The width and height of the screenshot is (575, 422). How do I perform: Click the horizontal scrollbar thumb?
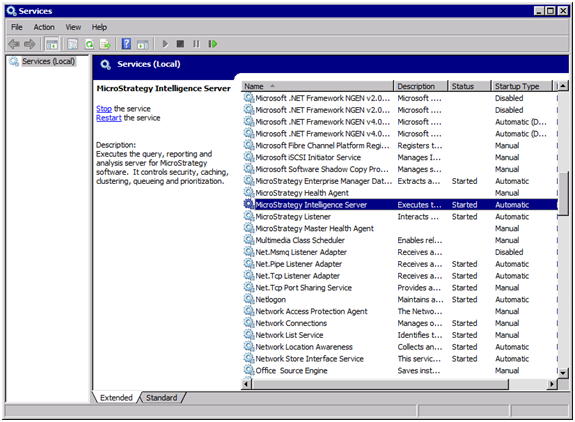coord(380,384)
